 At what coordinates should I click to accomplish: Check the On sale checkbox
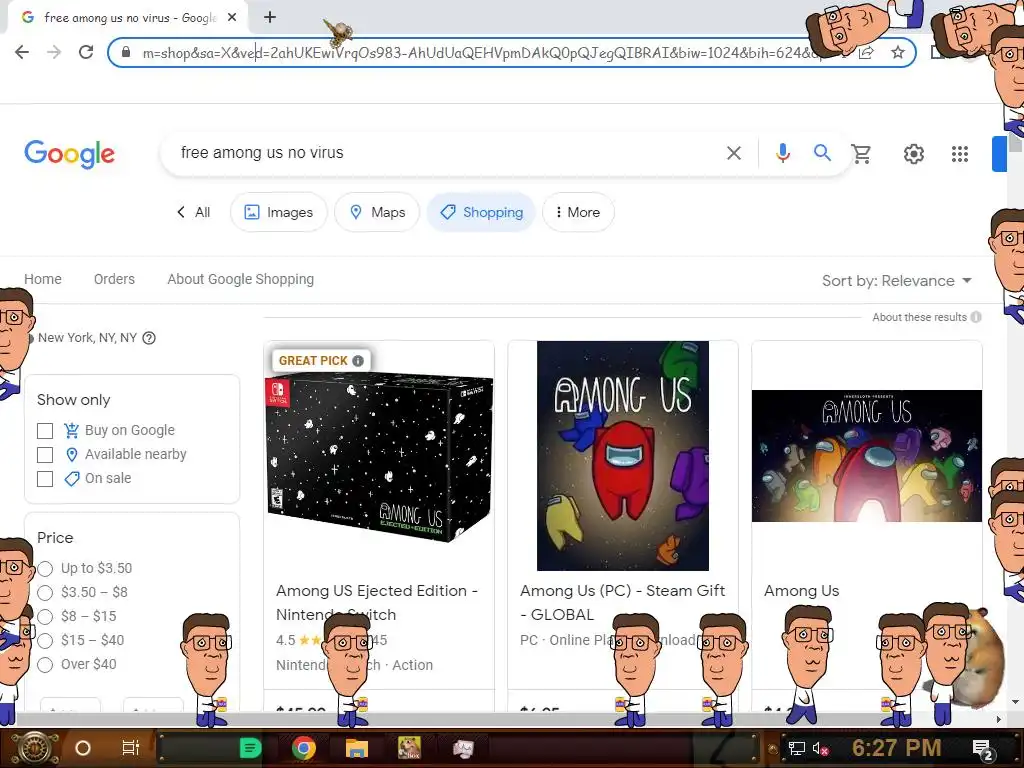click(45, 479)
